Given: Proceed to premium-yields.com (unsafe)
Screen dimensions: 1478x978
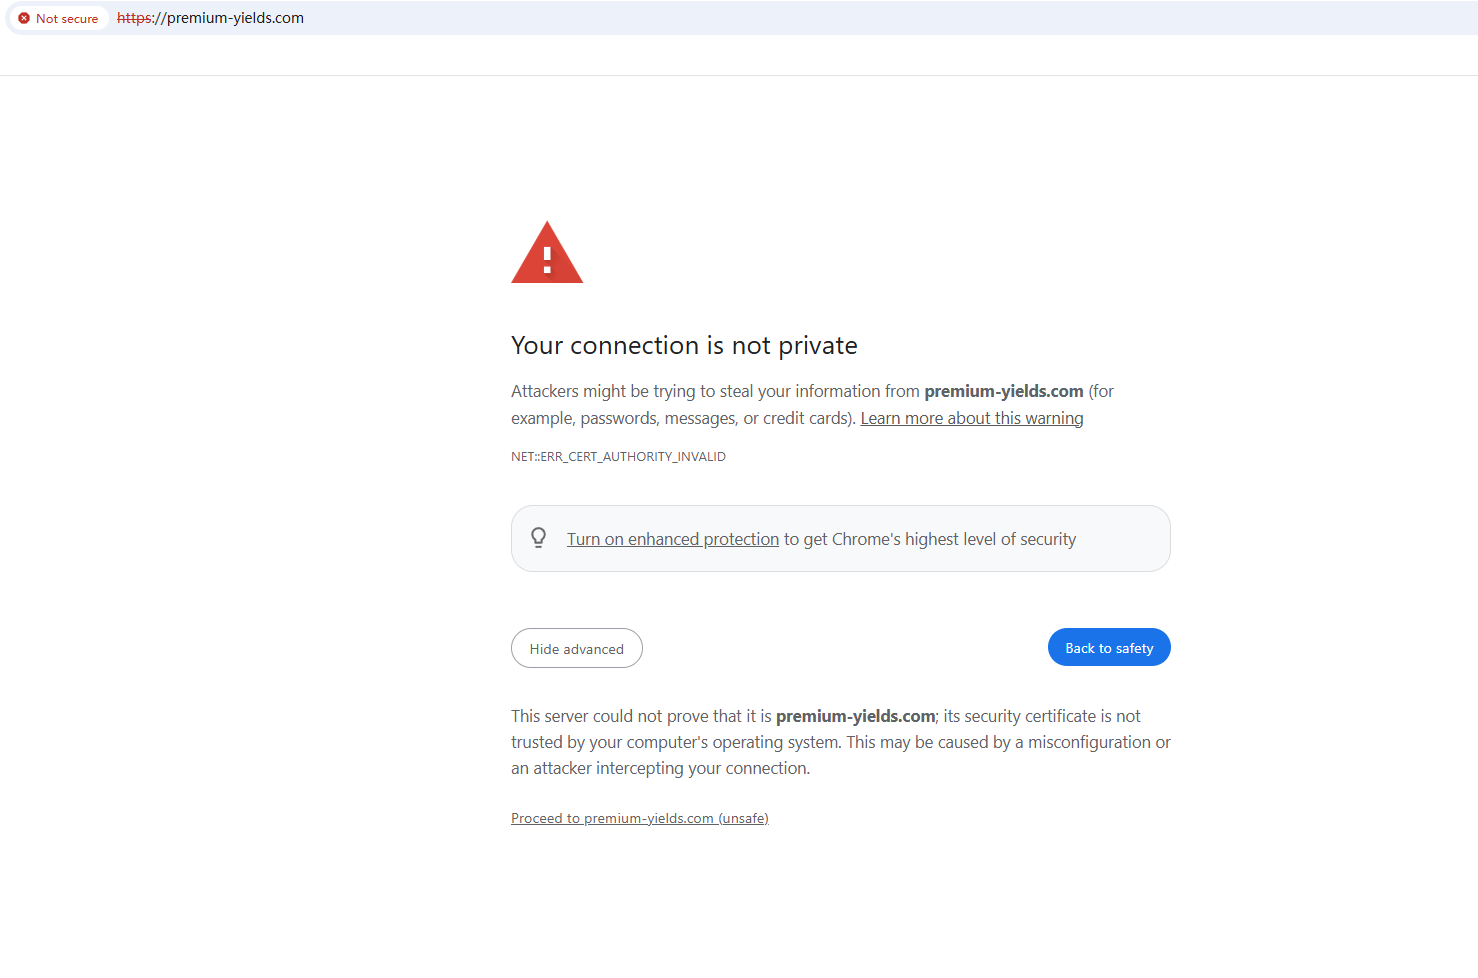Looking at the screenshot, I should point(639,818).
